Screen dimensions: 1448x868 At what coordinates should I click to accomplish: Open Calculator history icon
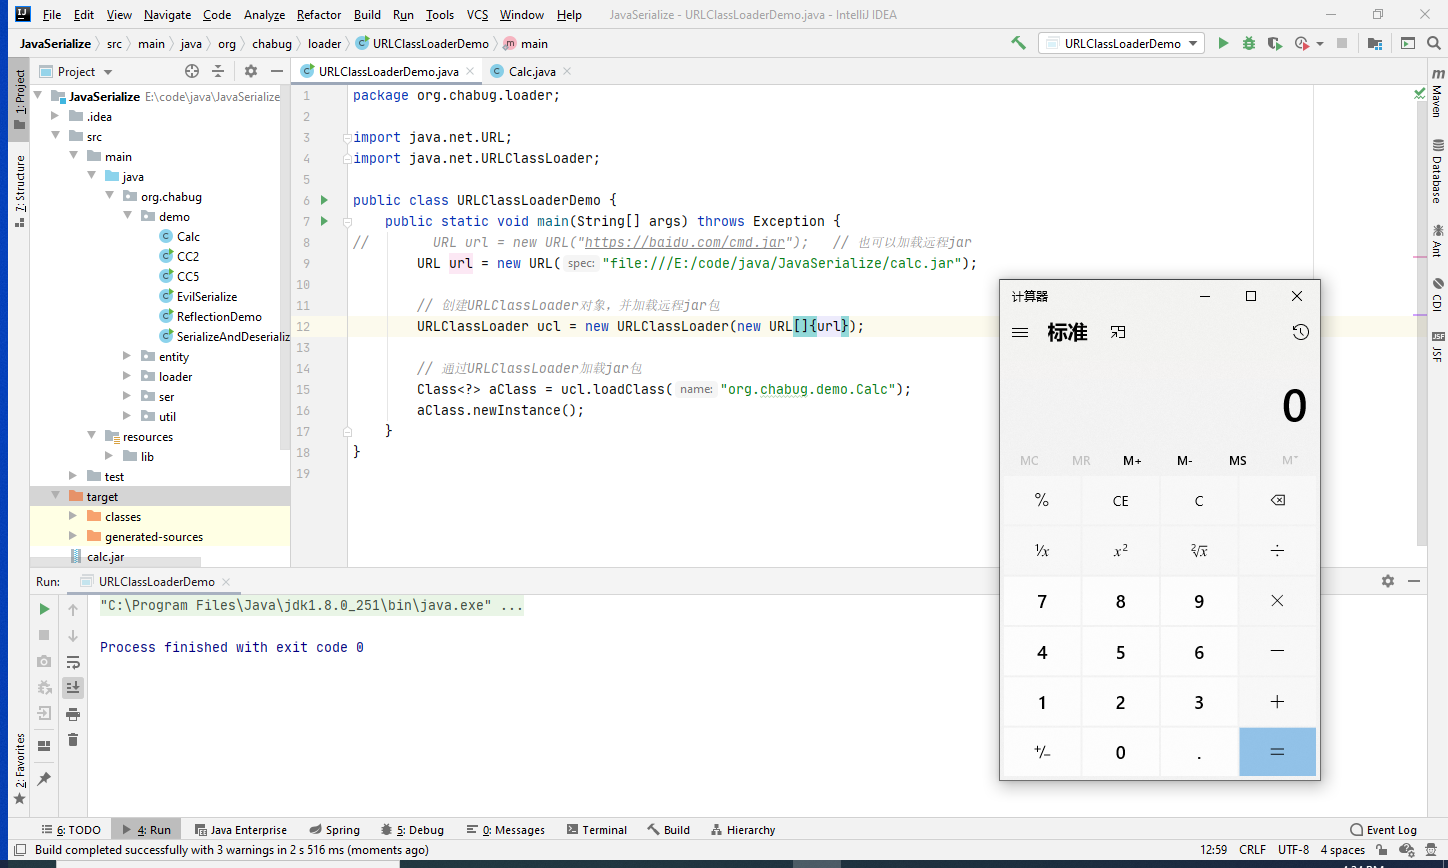click(x=1300, y=332)
